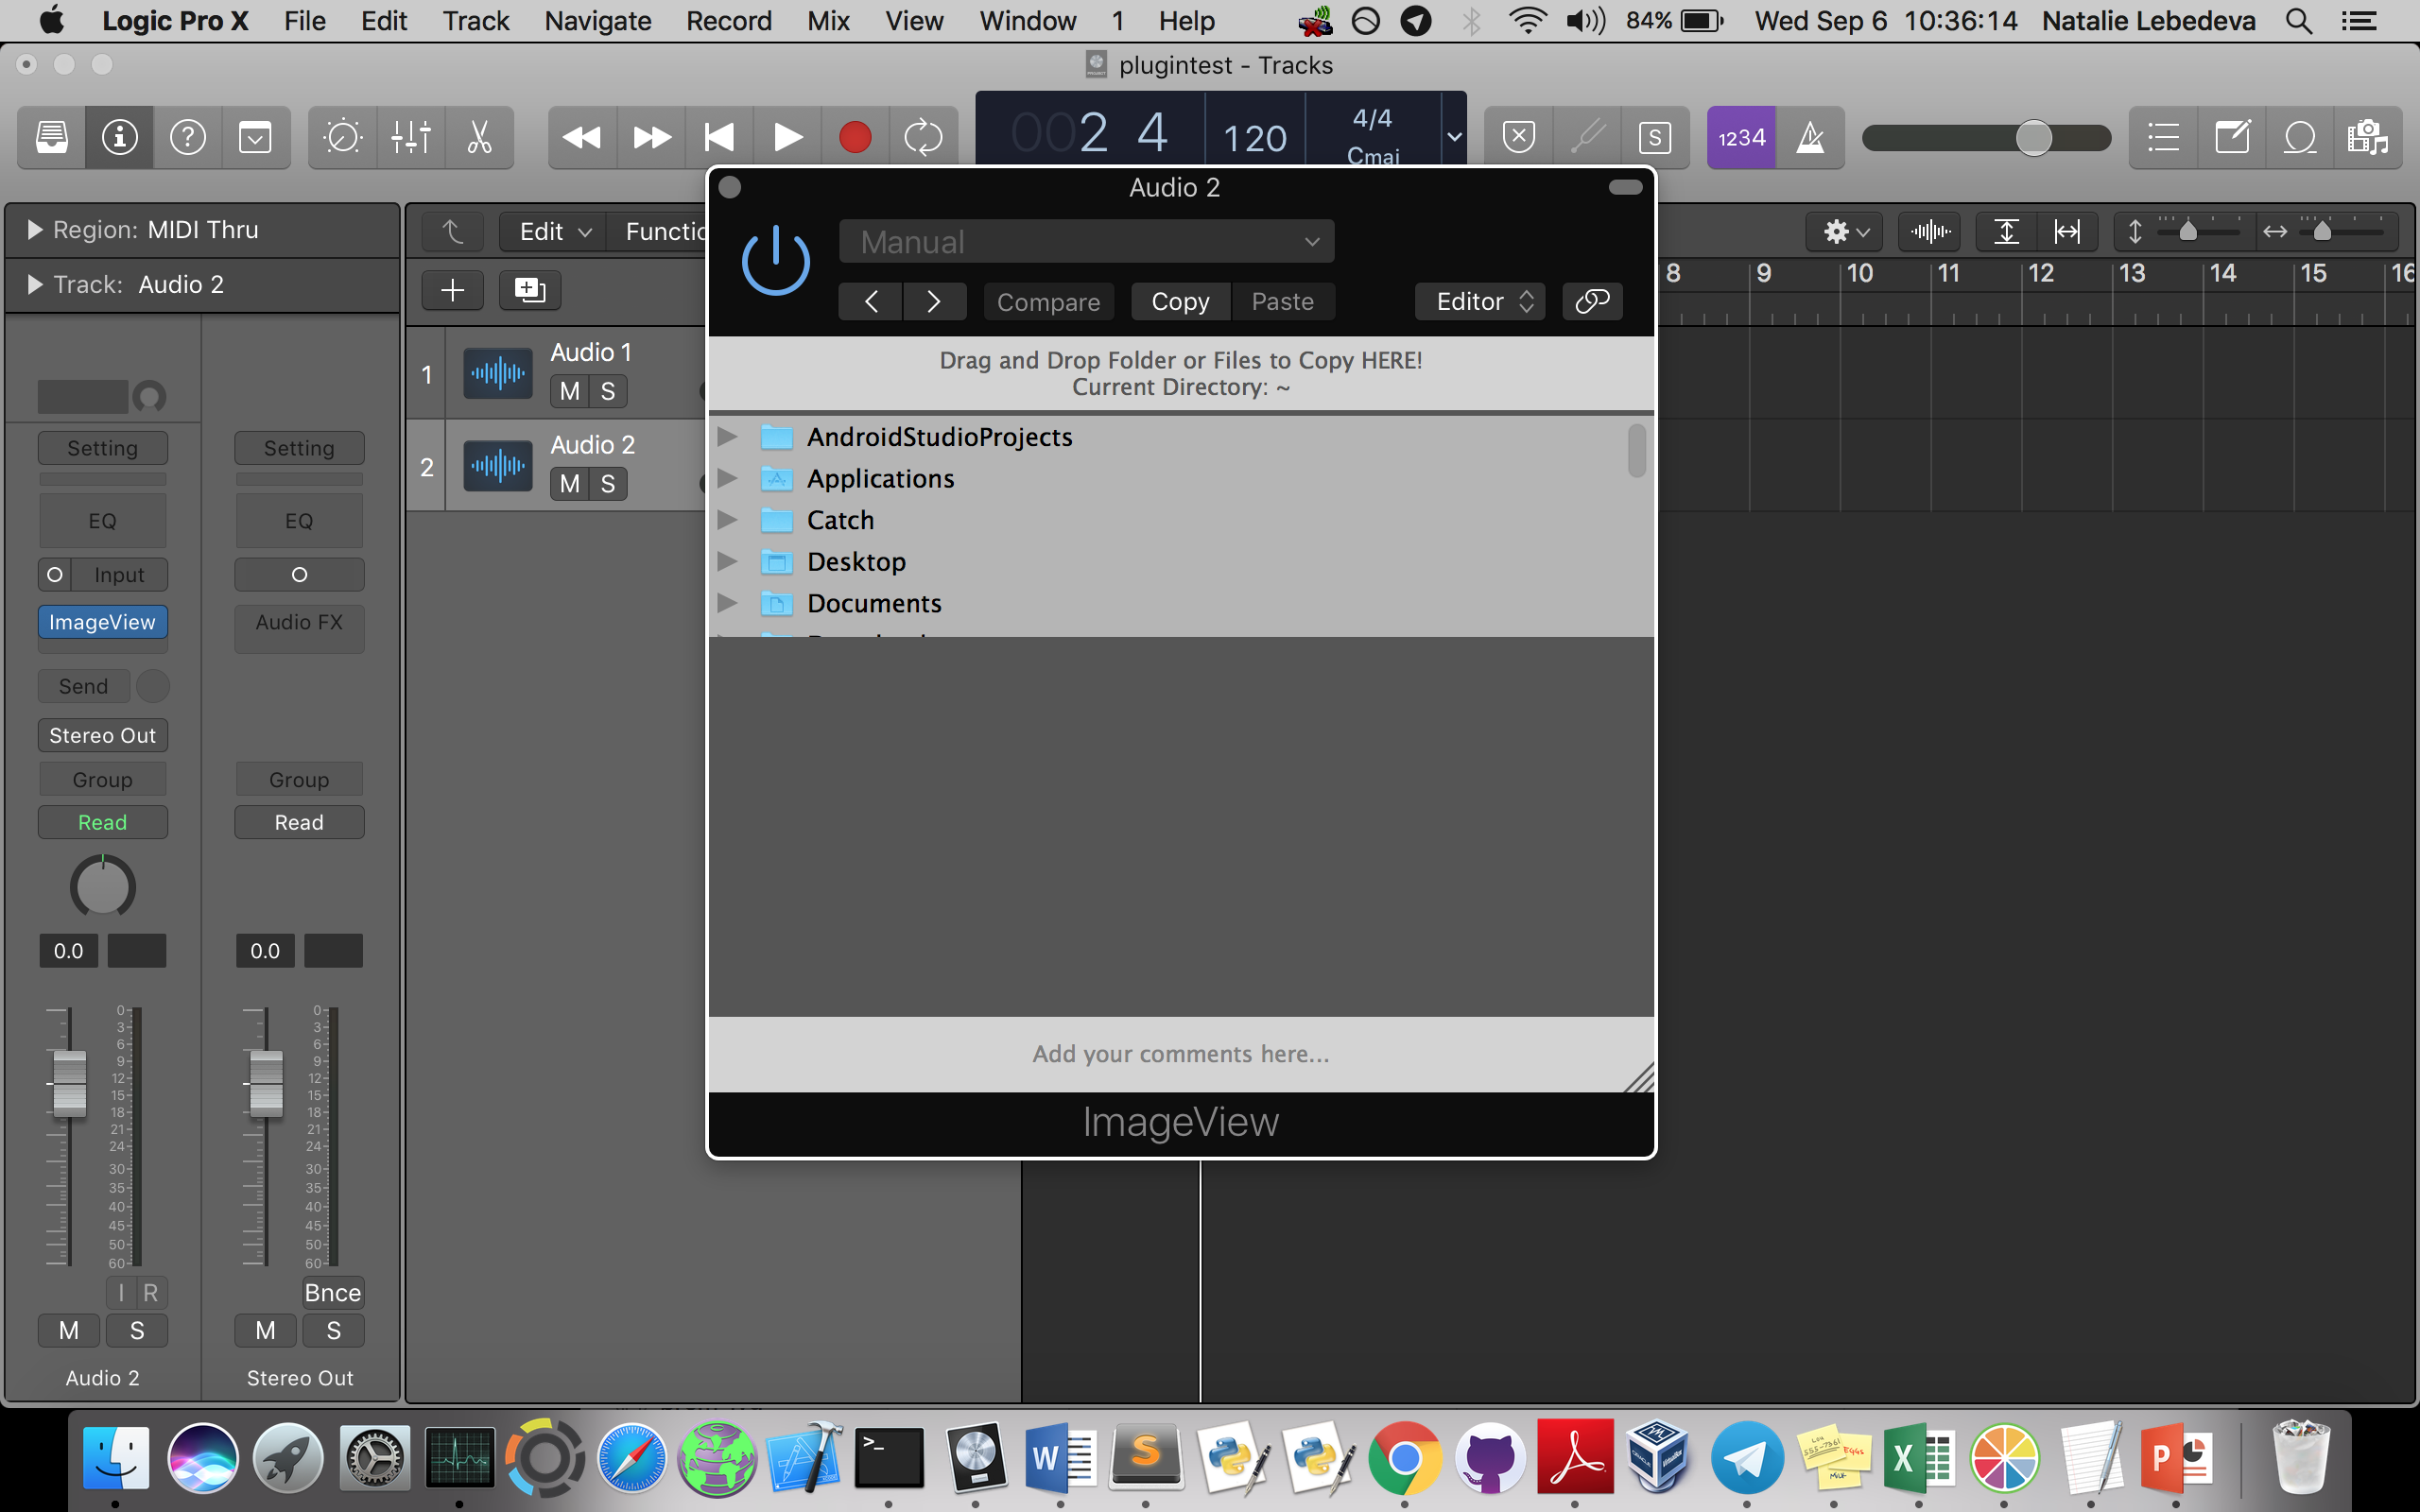The height and width of the screenshot is (1512, 2420).
Task: Toggle the plugin power bypass button
Action: pyautogui.click(x=775, y=261)
